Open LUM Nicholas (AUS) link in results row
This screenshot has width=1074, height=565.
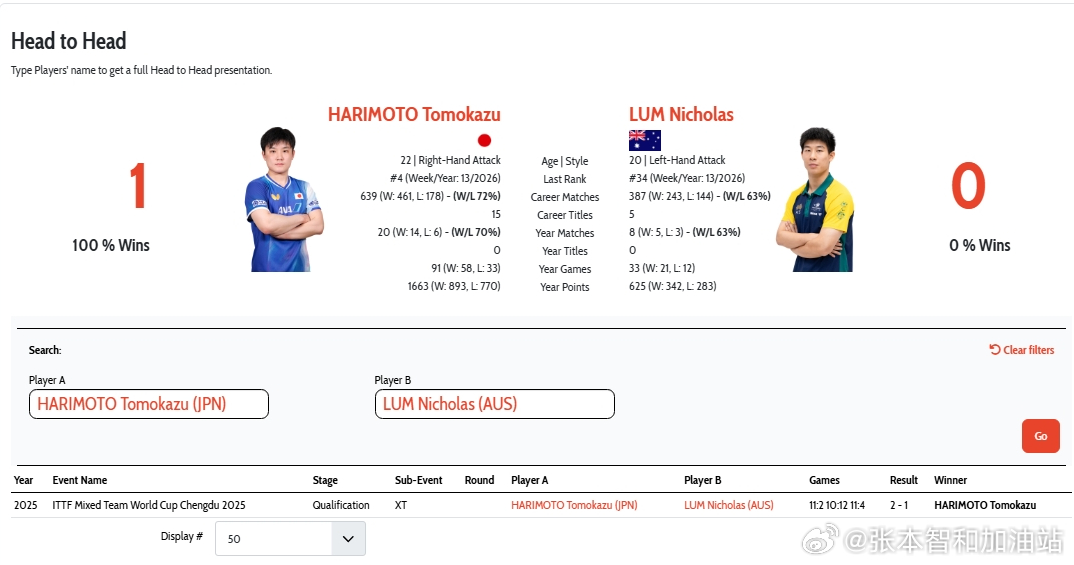729,505
